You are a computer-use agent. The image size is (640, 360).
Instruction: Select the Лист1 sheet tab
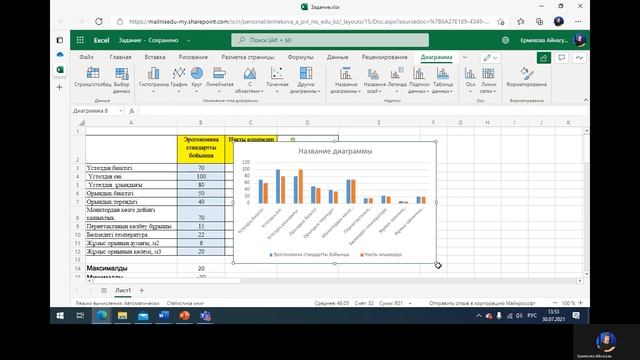pos(123,290)
